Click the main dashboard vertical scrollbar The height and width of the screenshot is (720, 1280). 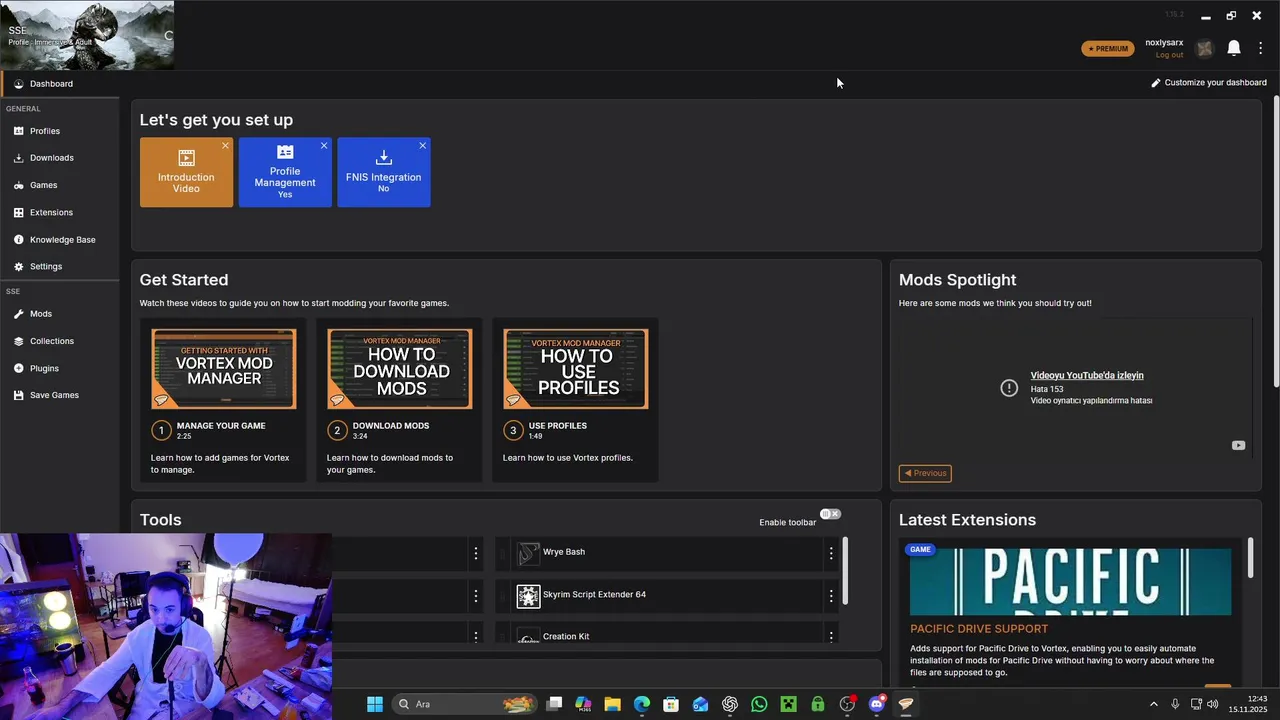(1275, 240)
